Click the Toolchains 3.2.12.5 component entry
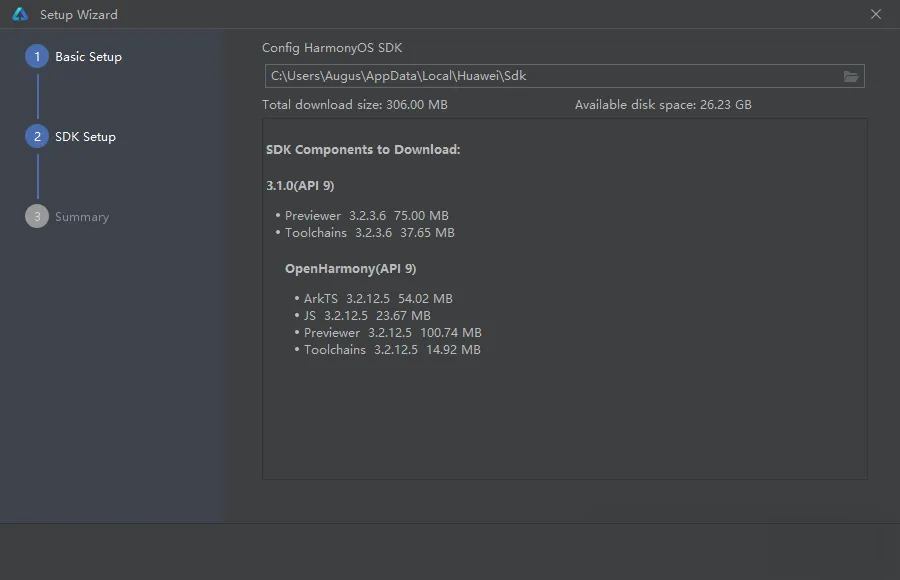The image size is (900, 580). [387, 350]
